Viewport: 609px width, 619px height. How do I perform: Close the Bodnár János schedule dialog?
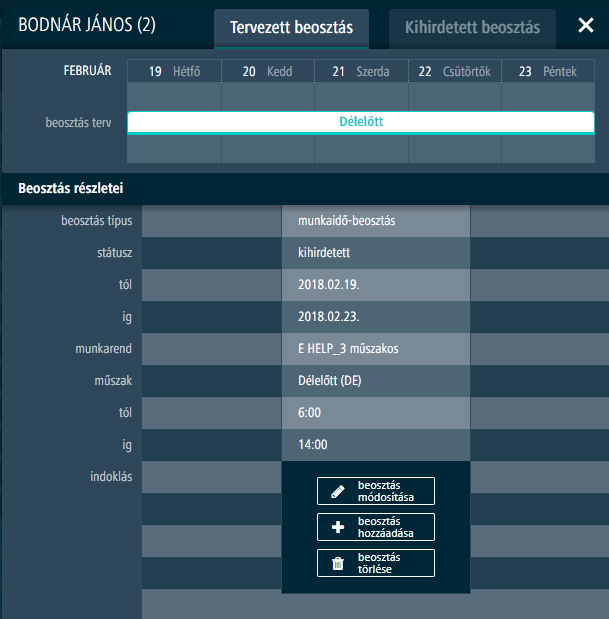click(586, 25)
